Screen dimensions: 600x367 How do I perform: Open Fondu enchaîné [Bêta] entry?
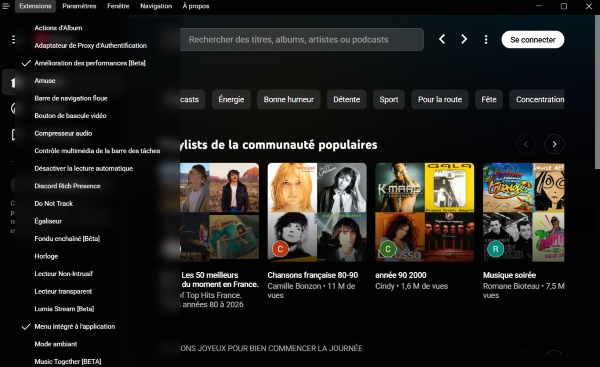pyautogui.click(x=67, y=239)
